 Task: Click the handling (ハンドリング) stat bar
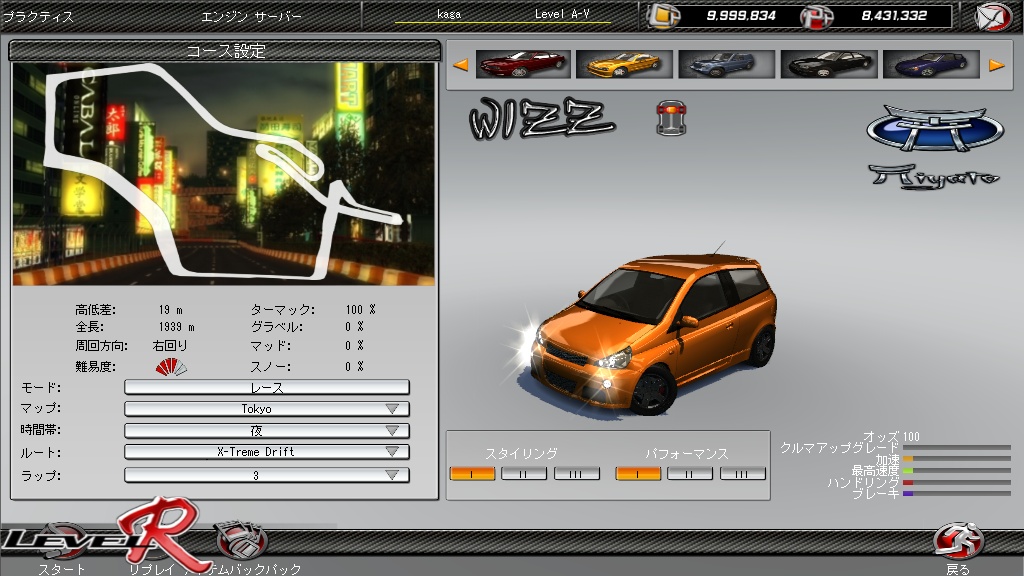tap(957, 483)
